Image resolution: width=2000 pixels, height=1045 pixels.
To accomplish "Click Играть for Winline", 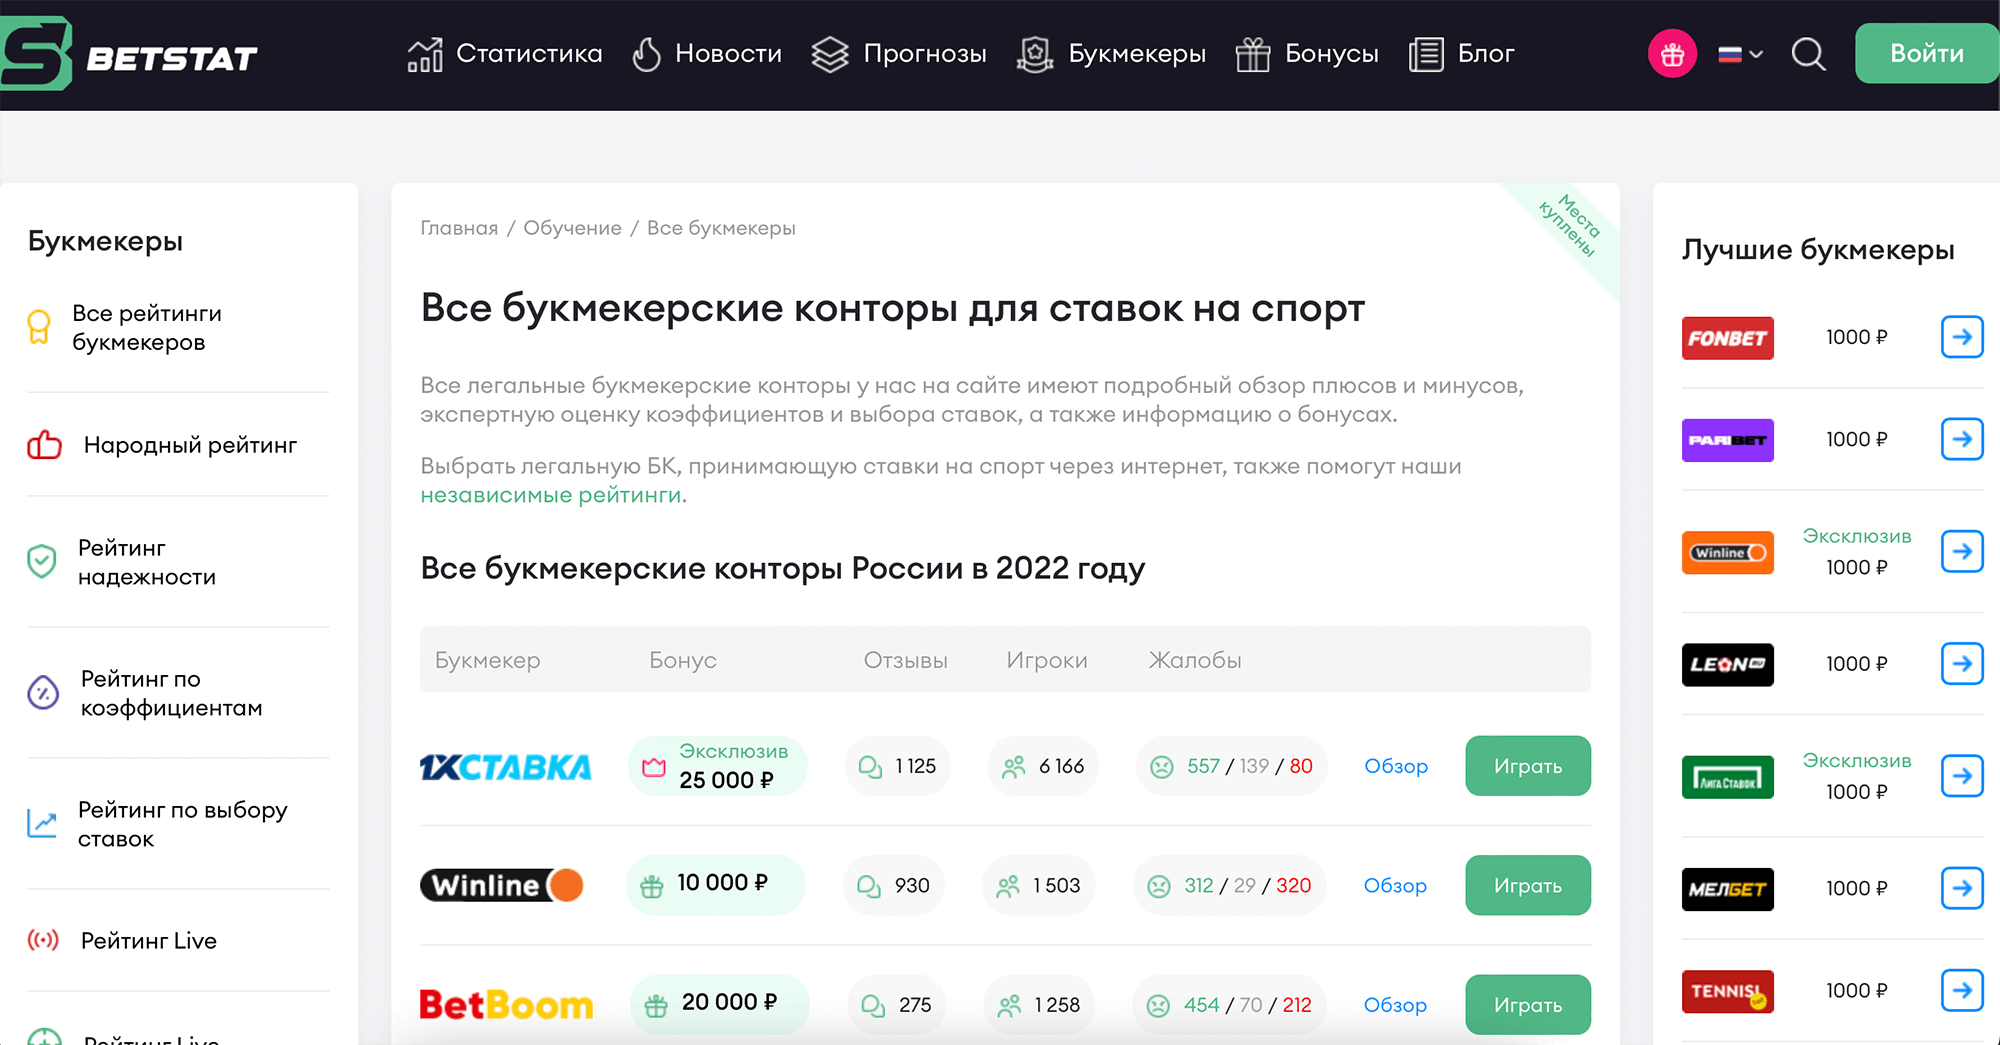I will click(x=1528, y=885).
